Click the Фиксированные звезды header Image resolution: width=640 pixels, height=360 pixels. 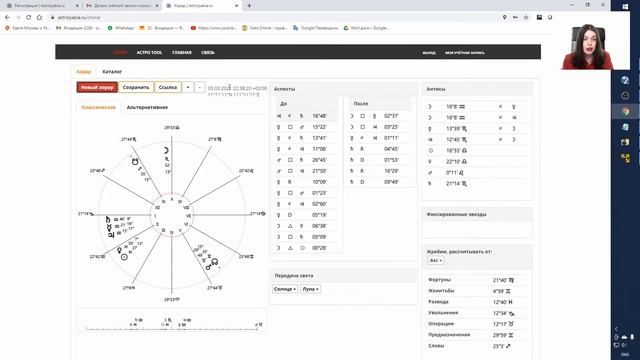click(477, 214)
